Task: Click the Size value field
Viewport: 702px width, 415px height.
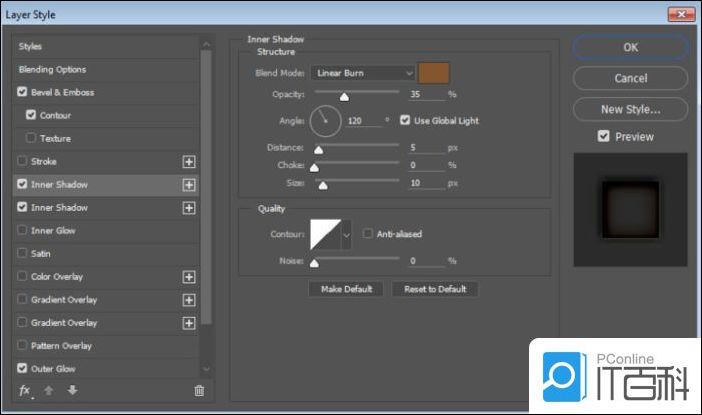Action: pyautogui.click(x=427, y=183)
